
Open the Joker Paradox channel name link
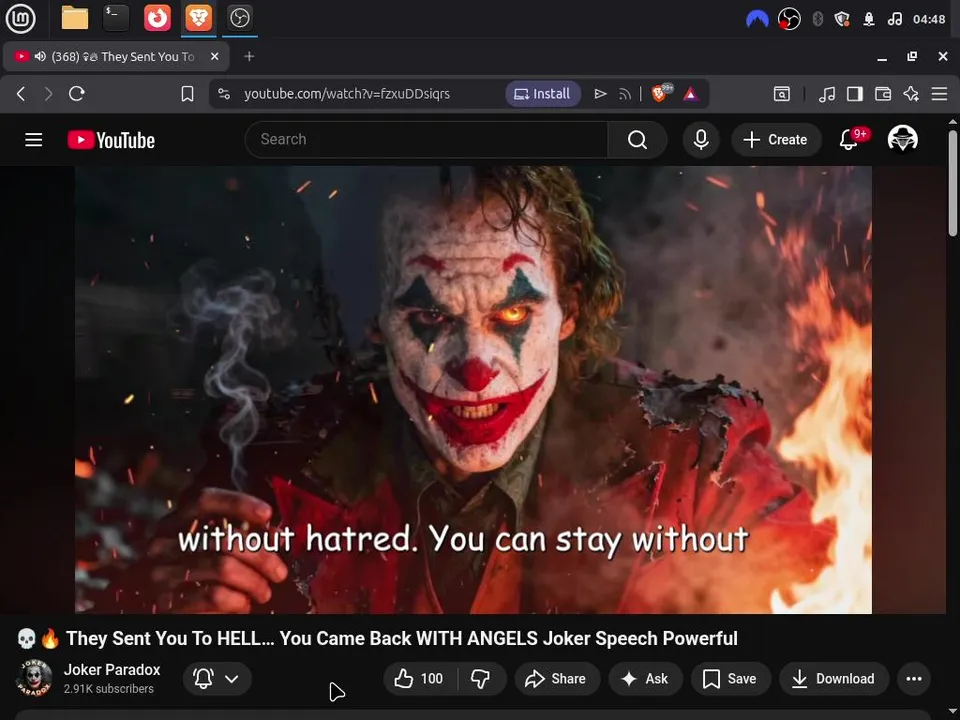[x=112, y=670]
